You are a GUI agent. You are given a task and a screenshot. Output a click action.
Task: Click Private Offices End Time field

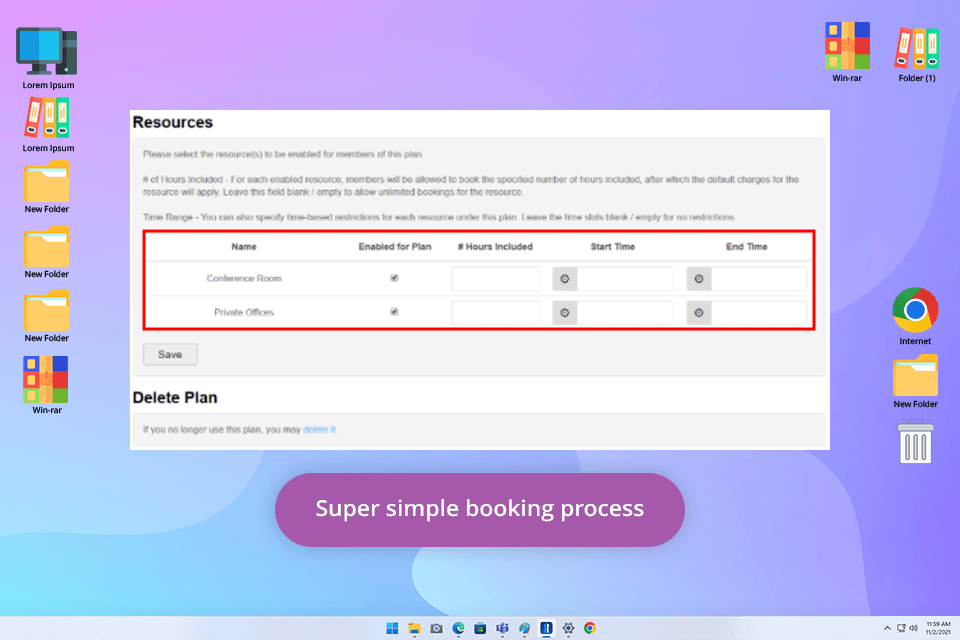coord(759,313)
